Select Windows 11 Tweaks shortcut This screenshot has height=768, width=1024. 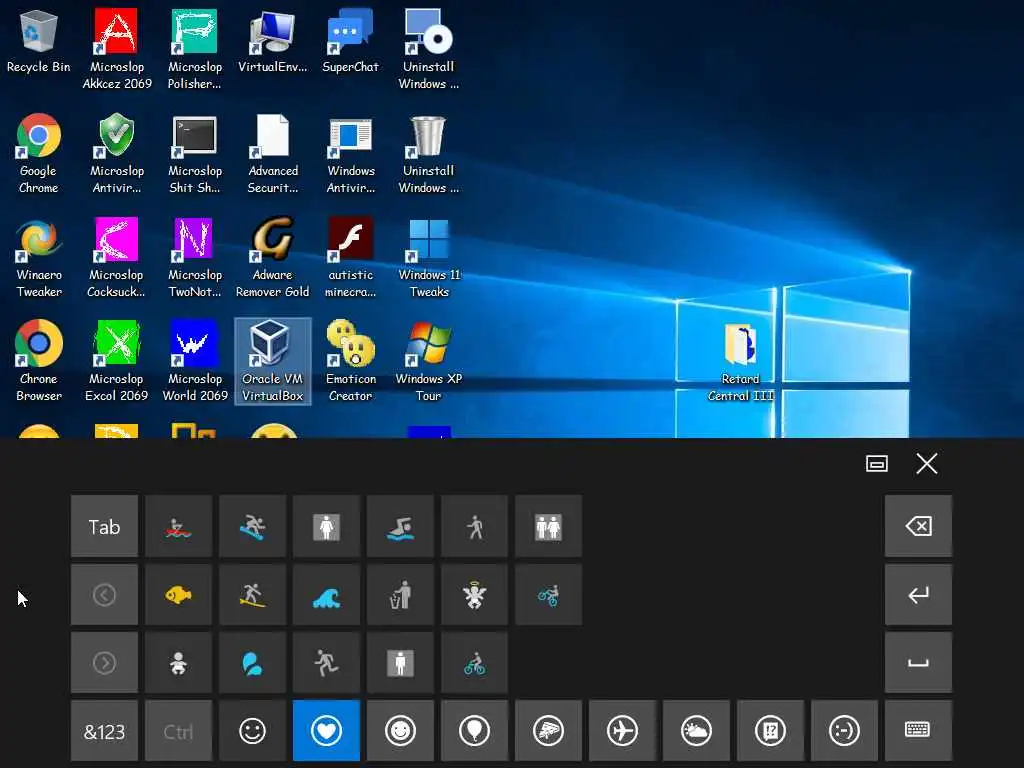tap(429, 257)
